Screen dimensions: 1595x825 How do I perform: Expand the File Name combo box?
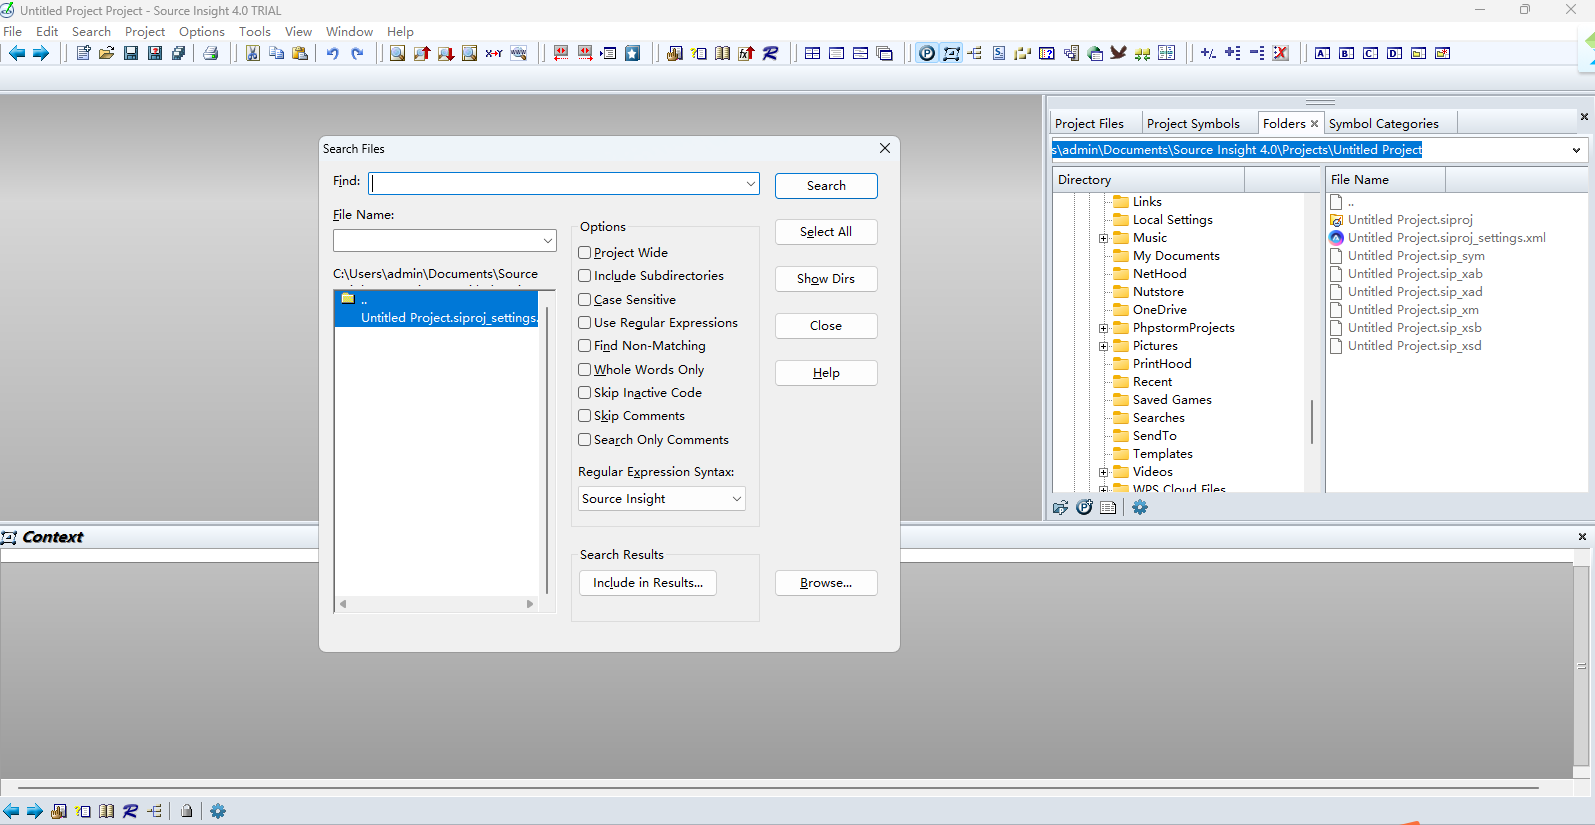pos(547,241)
